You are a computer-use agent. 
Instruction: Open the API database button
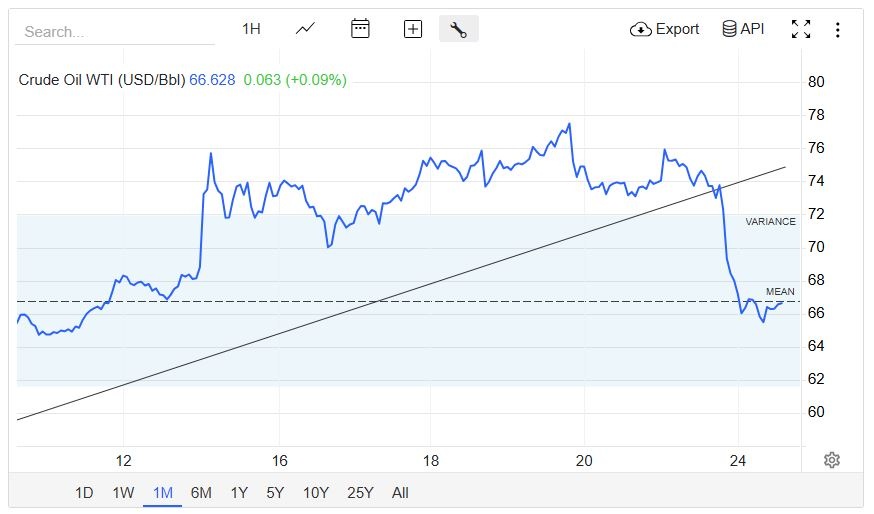(x=743, y=29)
